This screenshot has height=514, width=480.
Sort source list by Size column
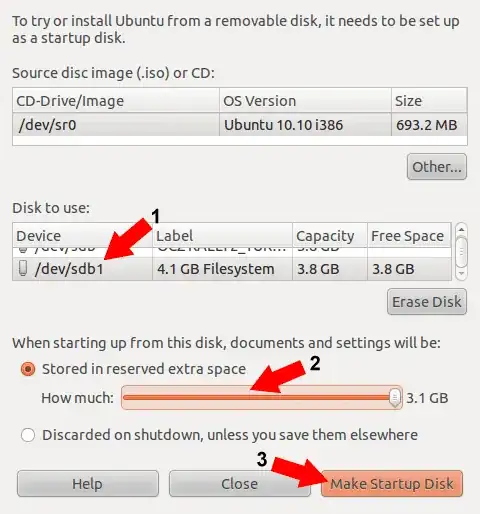[429, 101]
